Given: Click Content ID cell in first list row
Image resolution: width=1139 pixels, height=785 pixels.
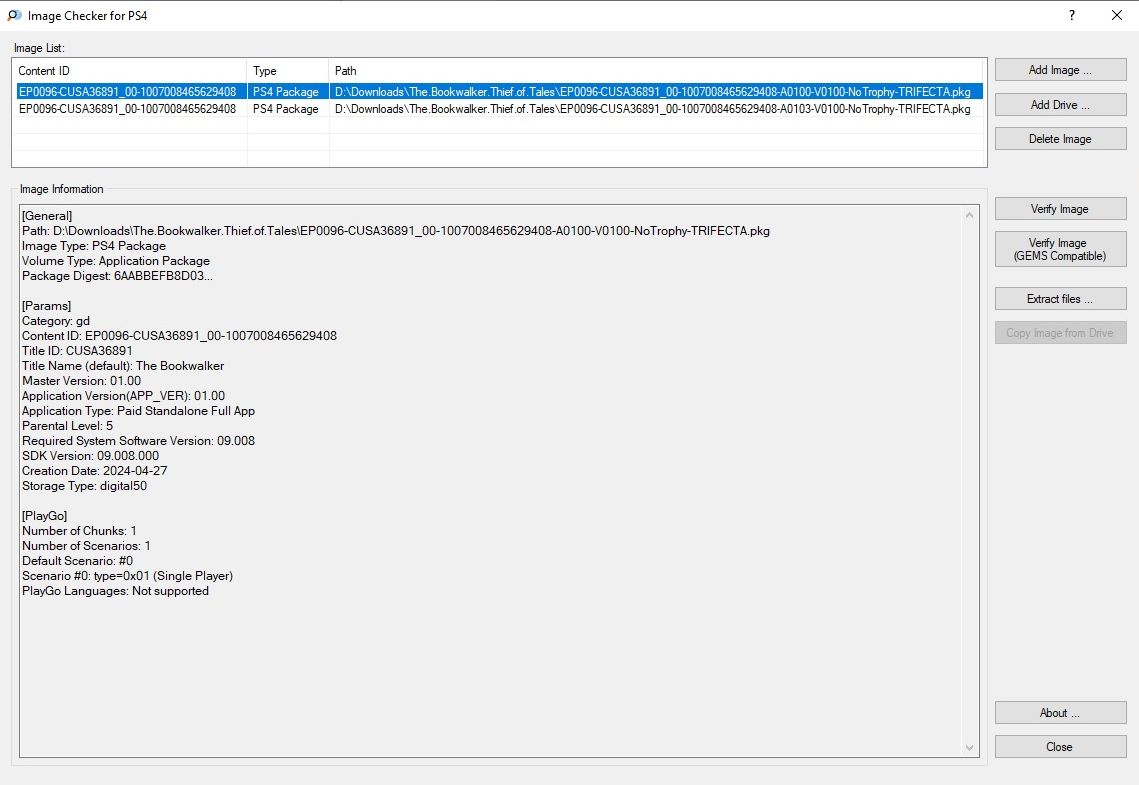Looking at the screenshot, I should (128, 91).
